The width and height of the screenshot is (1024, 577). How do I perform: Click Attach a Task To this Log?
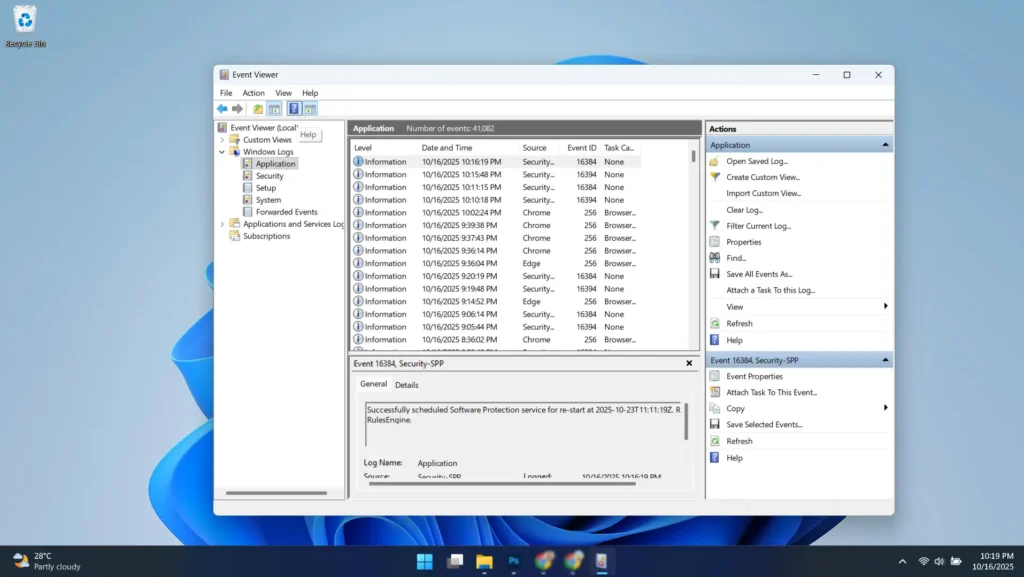click(x=772, y=289)
